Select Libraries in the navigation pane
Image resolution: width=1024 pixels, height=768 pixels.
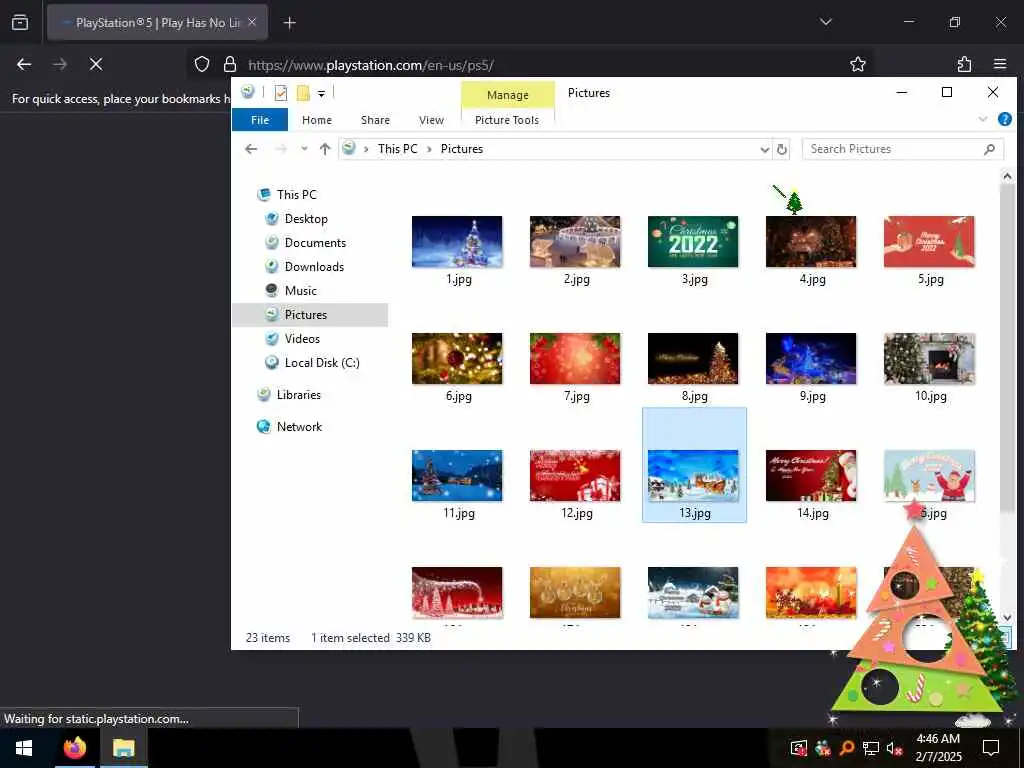[x=298, y=394]
